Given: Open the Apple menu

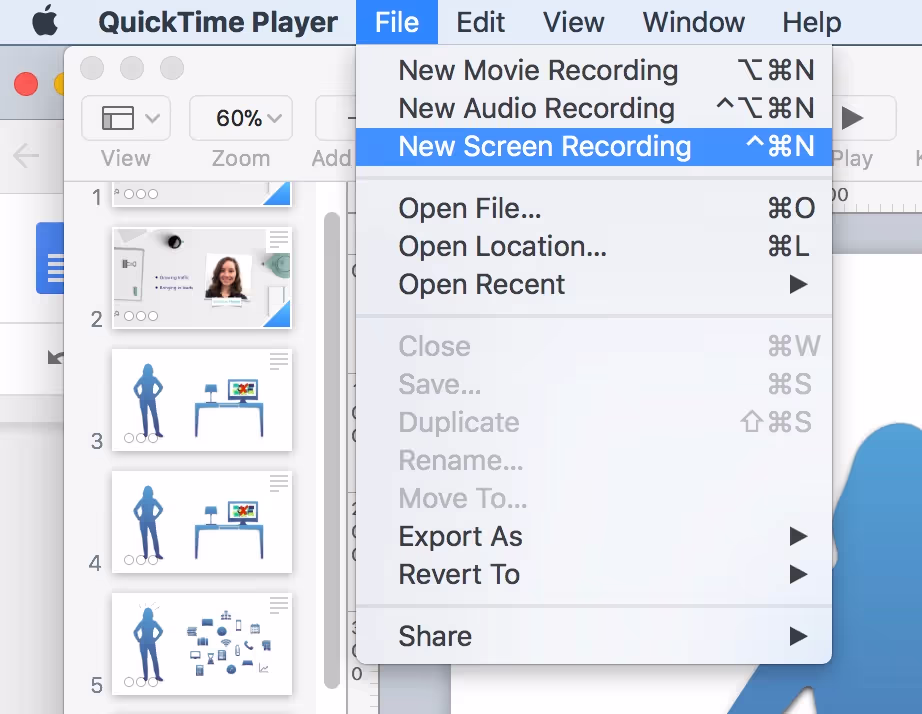Looking at the screenshot, I should (x=45, y=22).
